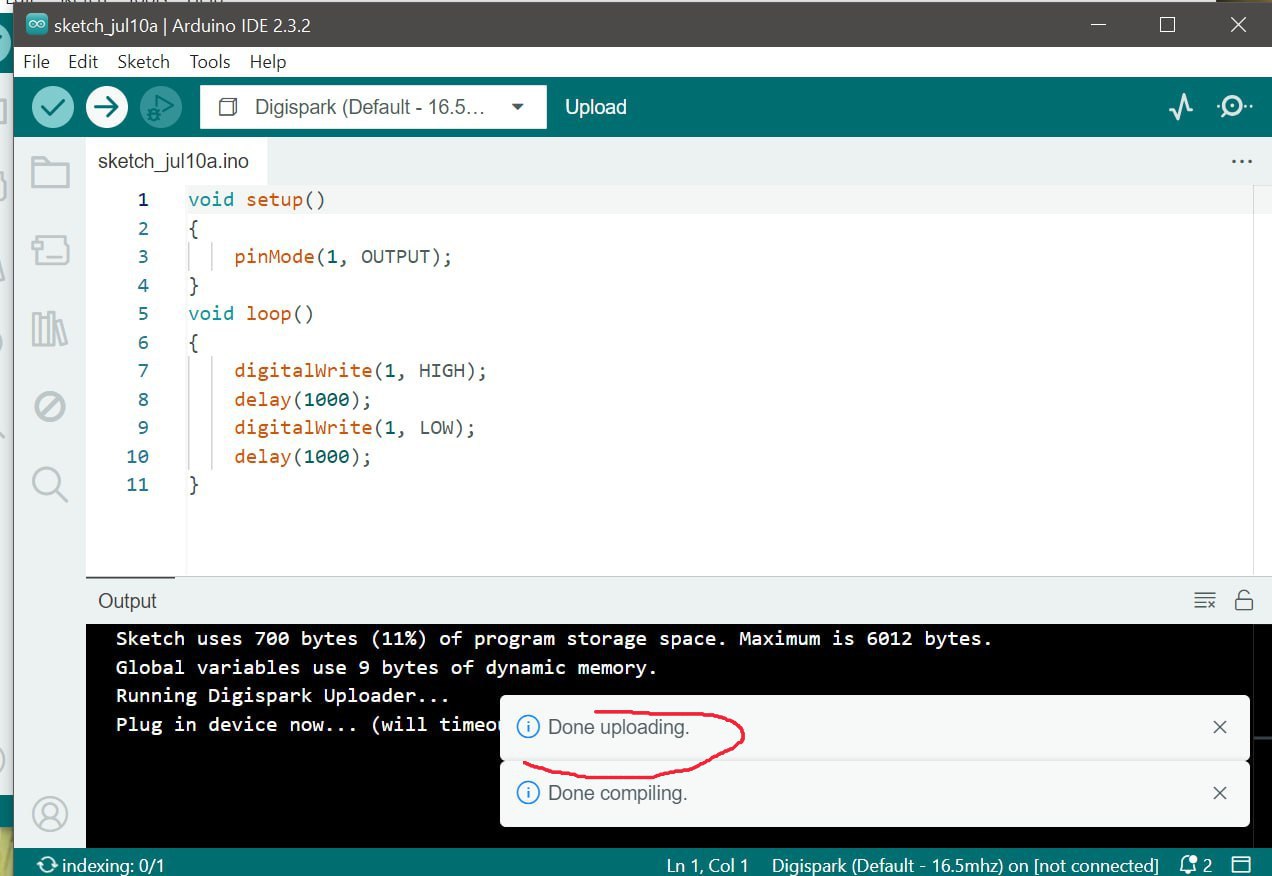The height and width of the screenshot is (876, 1272).
Task: Open the Boards Manager panel
Action: click(50, 250)
